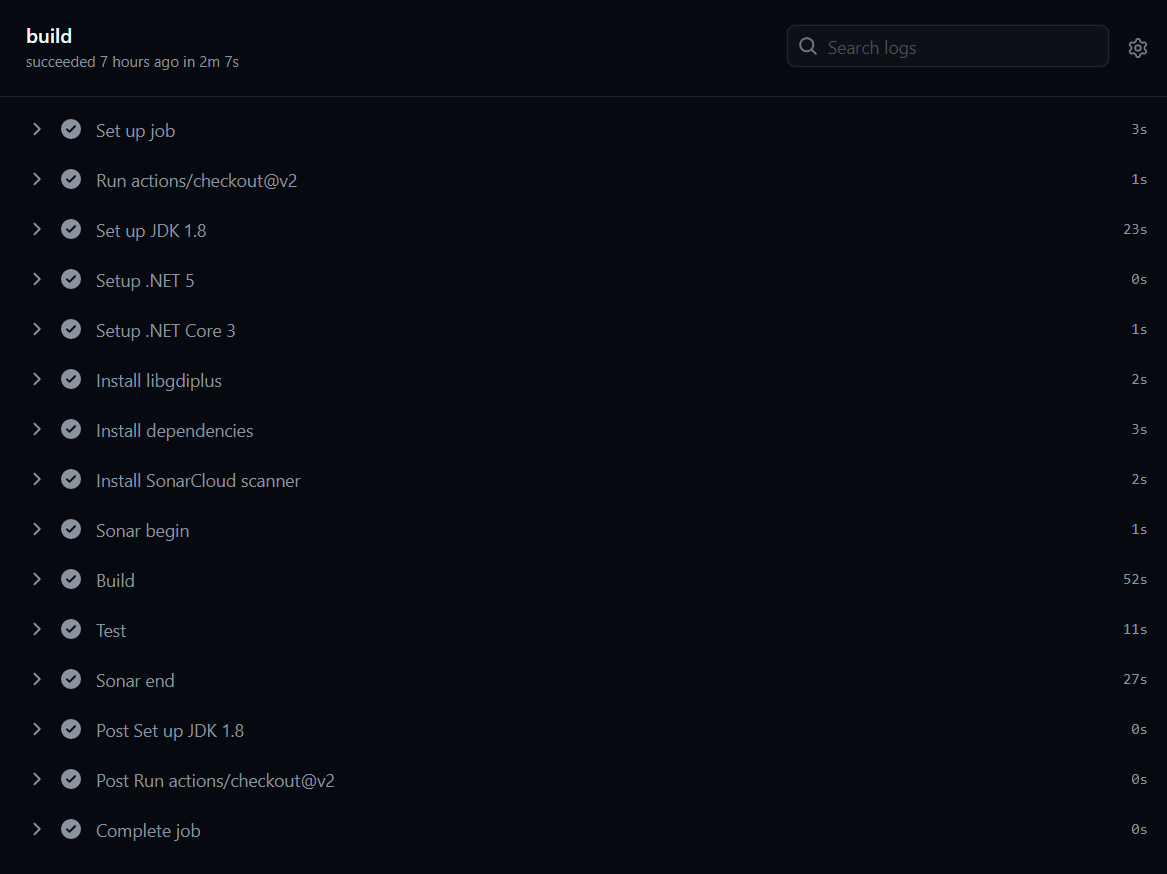Click the success check icon beside Complete job
This screenshot has height=874, width=1167.
[x=71, y=829]
